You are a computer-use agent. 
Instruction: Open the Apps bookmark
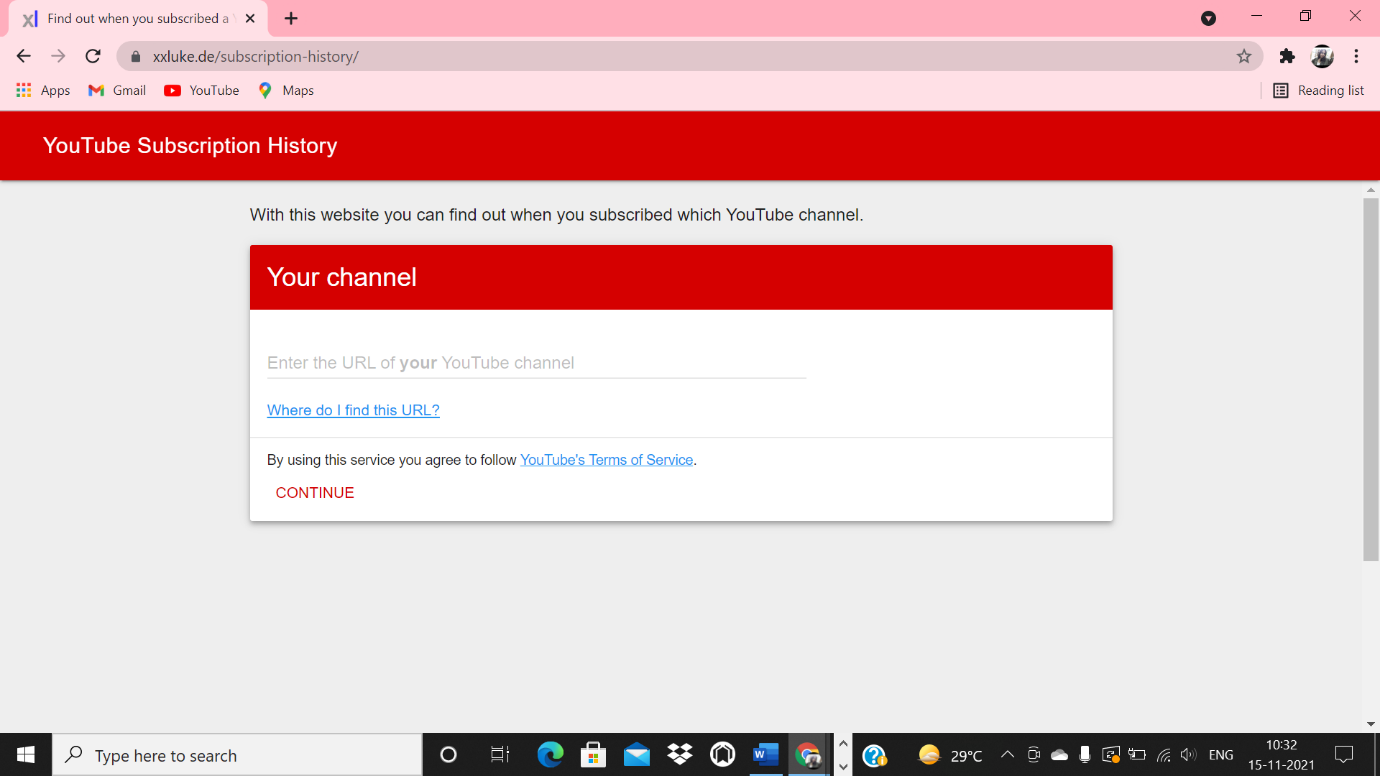tap(43, 90)
